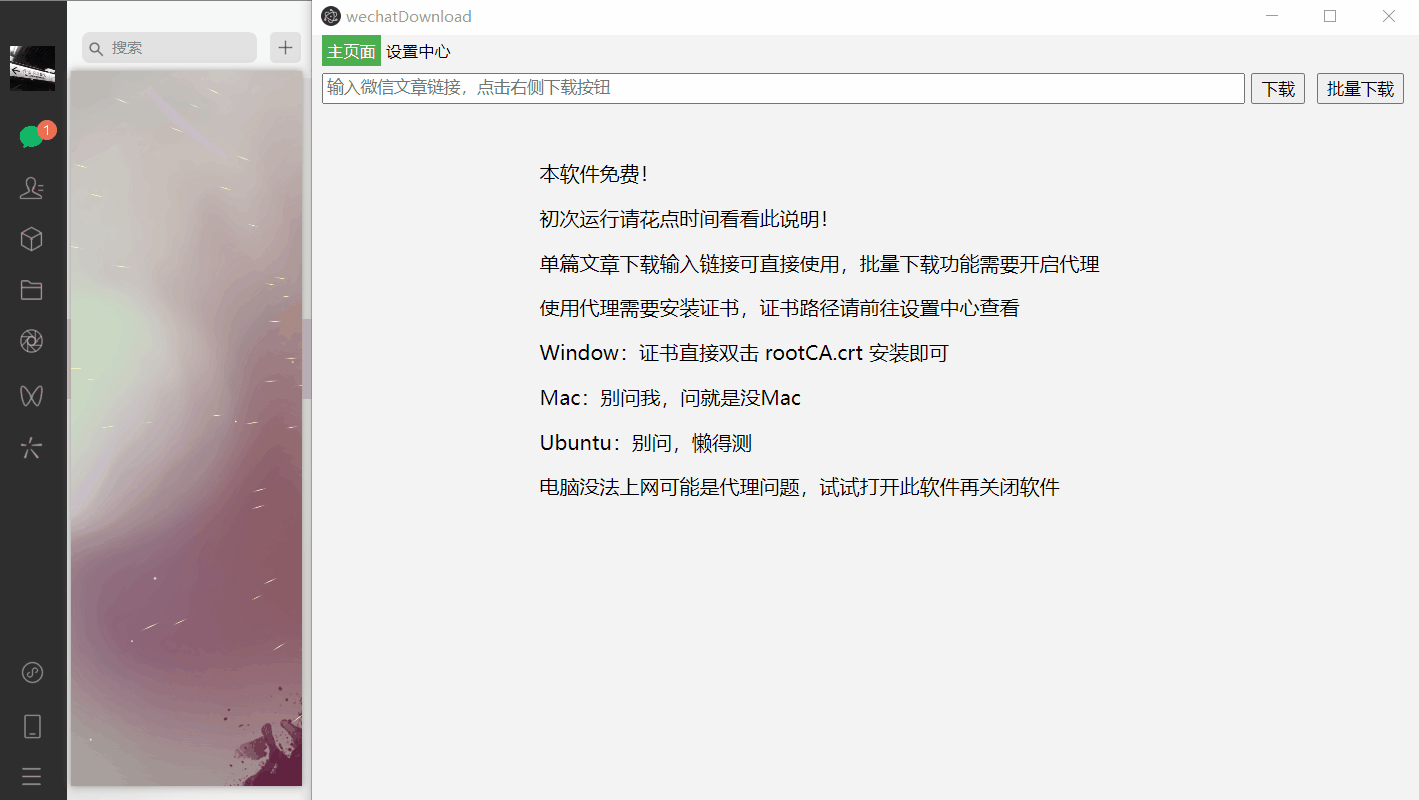Click the line "Mac:别问我,问就是没Mac"
Image resolution: width=1419 pixels, height=800 pixels.
coord(670,398)
